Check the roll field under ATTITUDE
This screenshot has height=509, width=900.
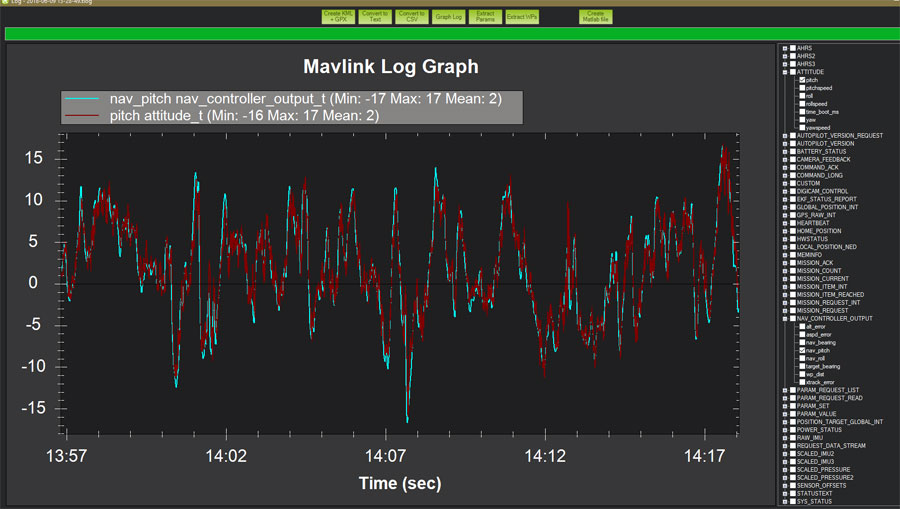click(x=802, y=96)
